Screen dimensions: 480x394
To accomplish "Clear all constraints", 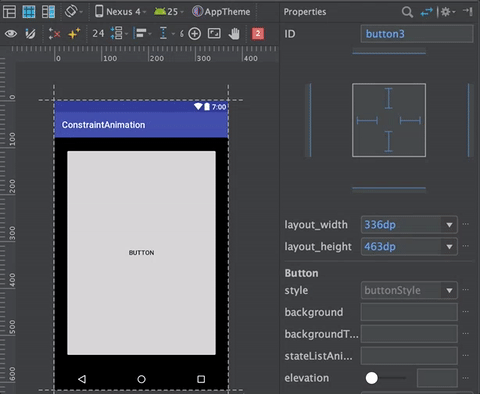I will tap(54, 34).
